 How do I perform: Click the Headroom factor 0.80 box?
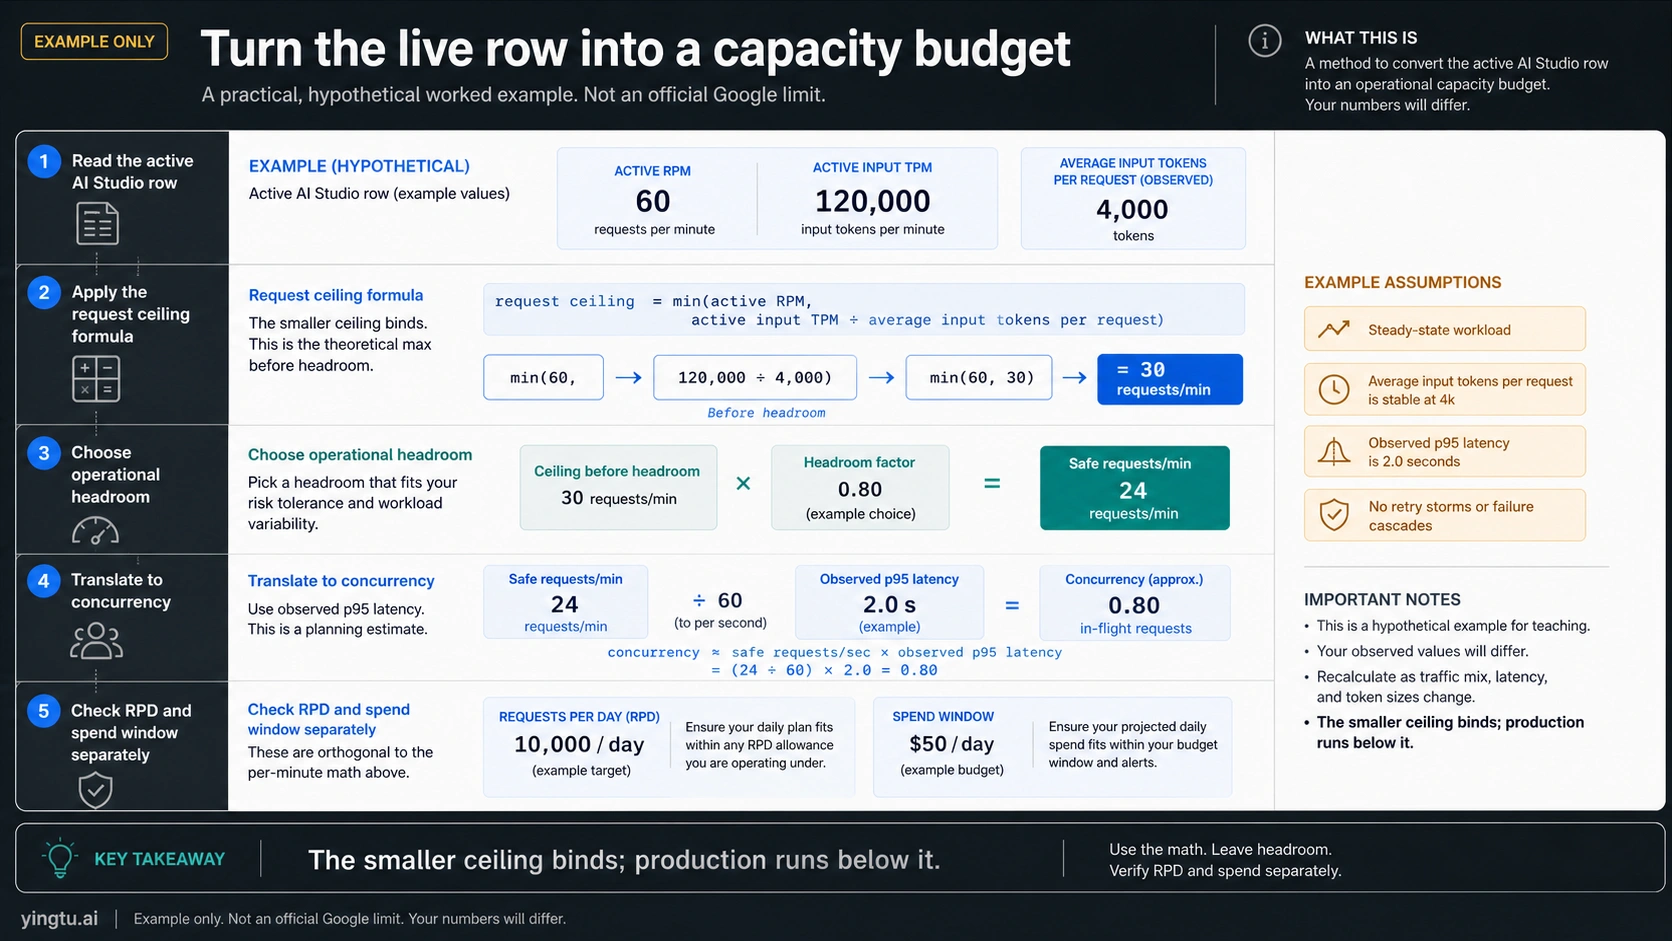coord(860,487)
